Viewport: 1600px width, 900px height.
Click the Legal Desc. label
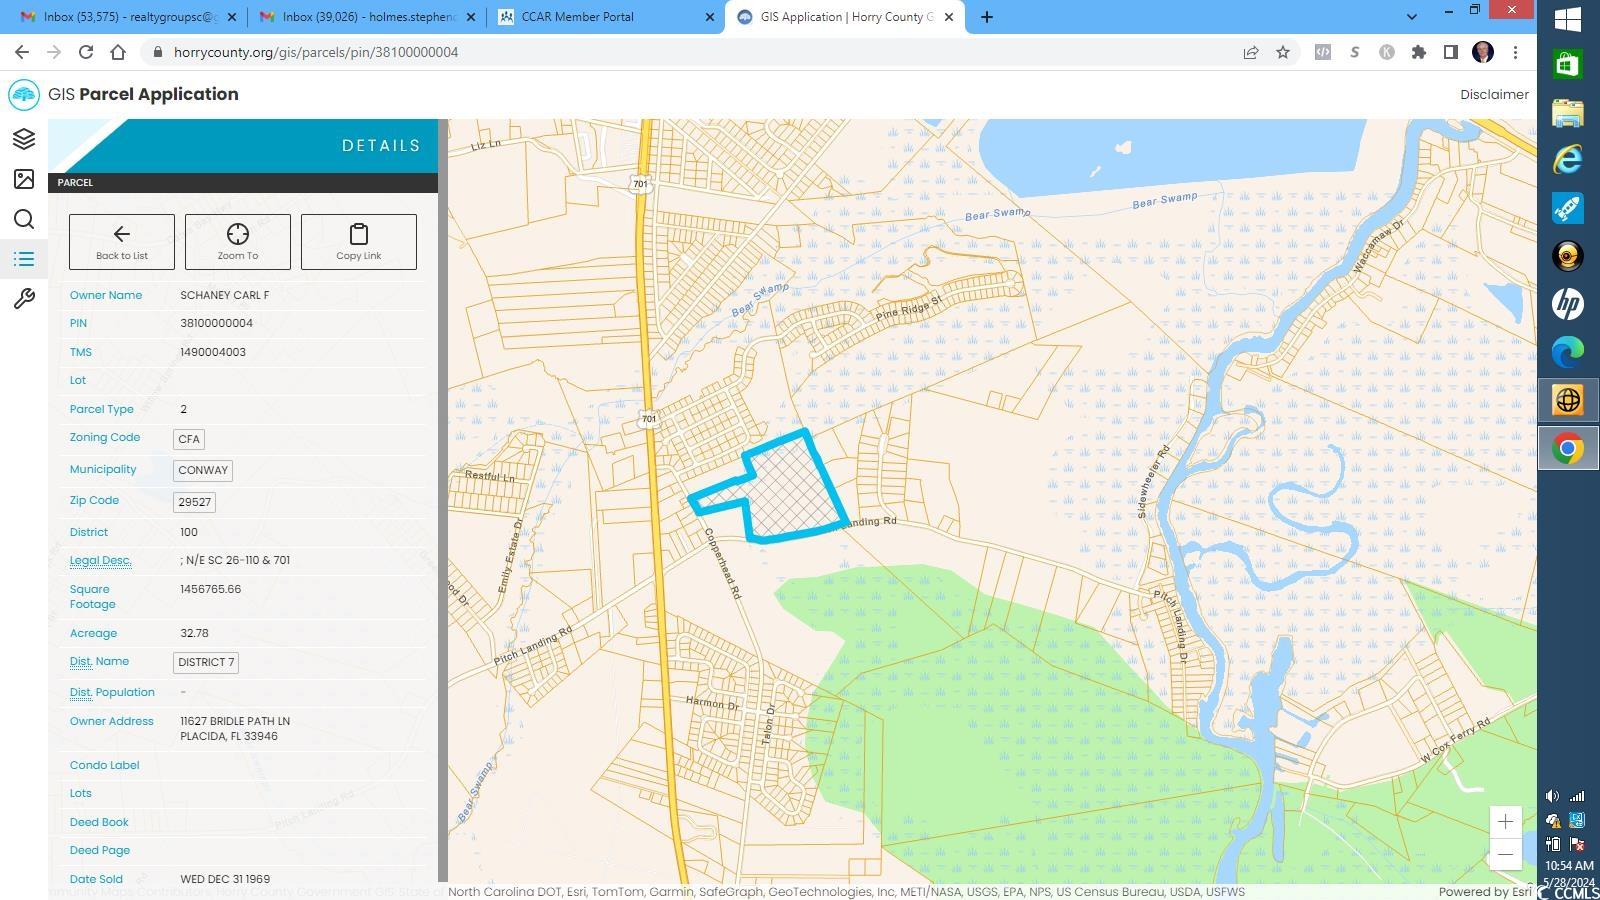pyautogui.click(x=100, y=560)
